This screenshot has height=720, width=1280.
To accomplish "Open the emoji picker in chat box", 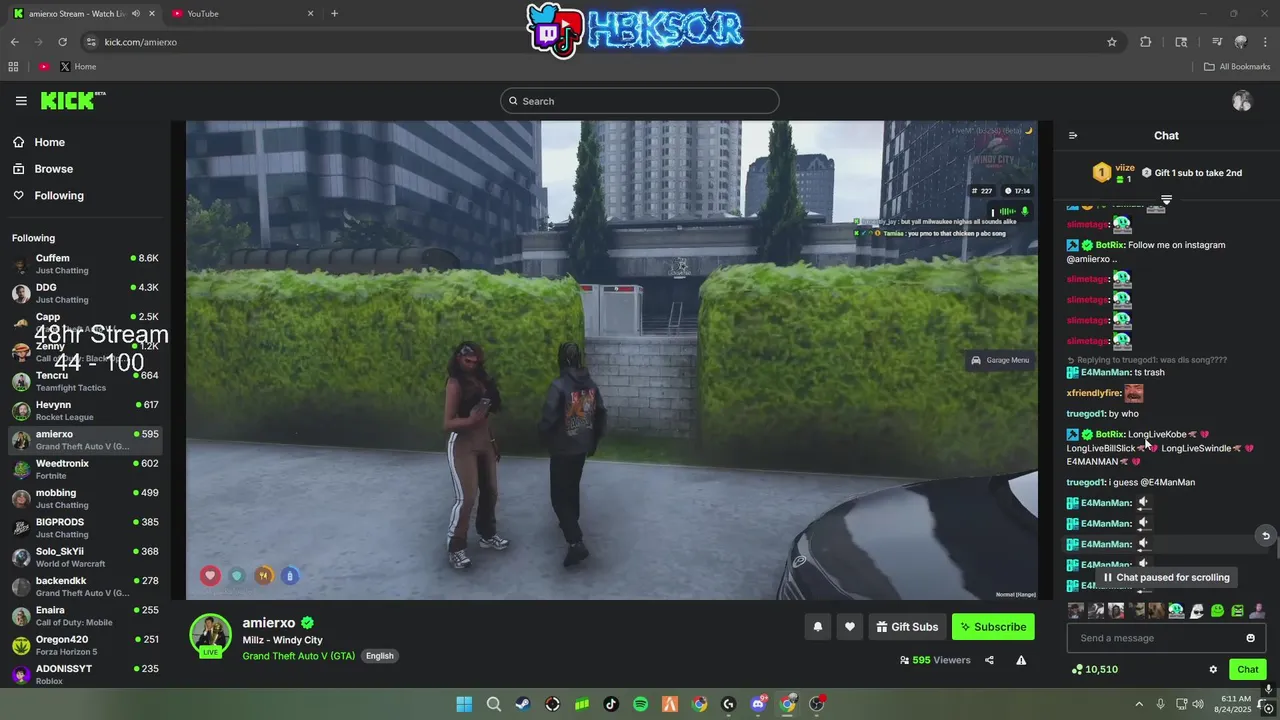I will (1250, 638).
